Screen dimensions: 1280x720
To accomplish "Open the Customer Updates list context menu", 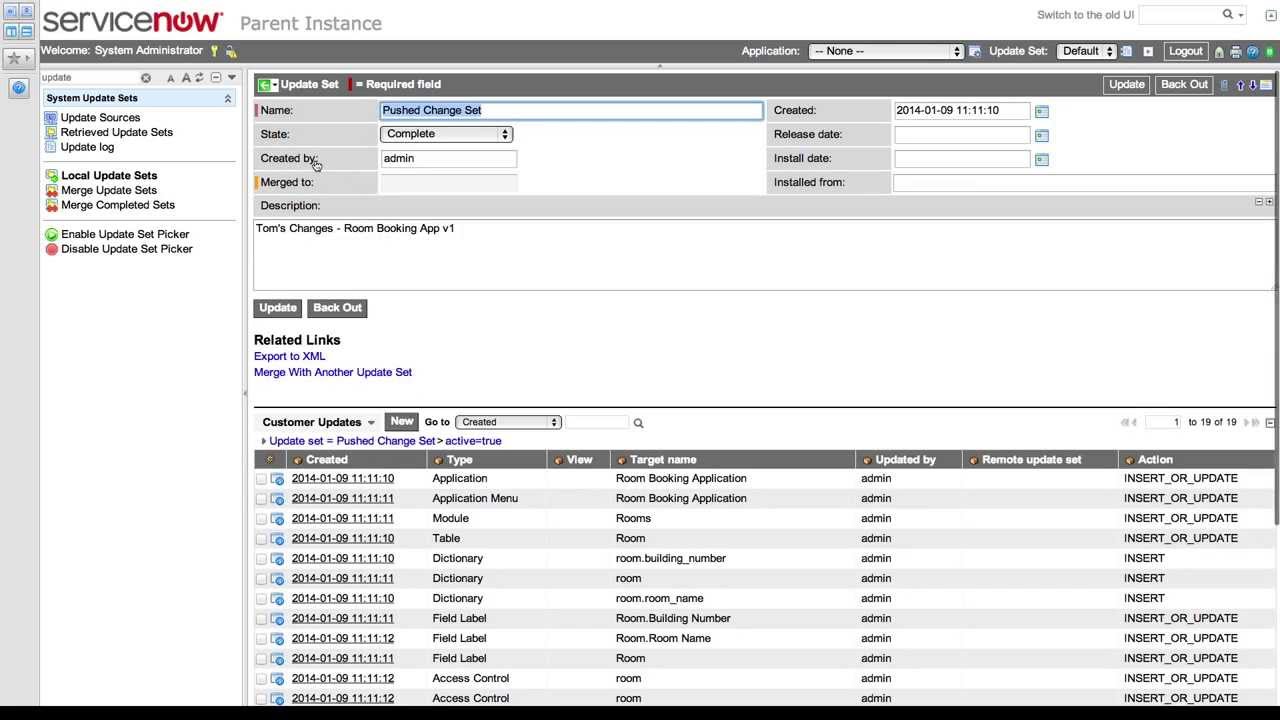I will tap(371, 423).
